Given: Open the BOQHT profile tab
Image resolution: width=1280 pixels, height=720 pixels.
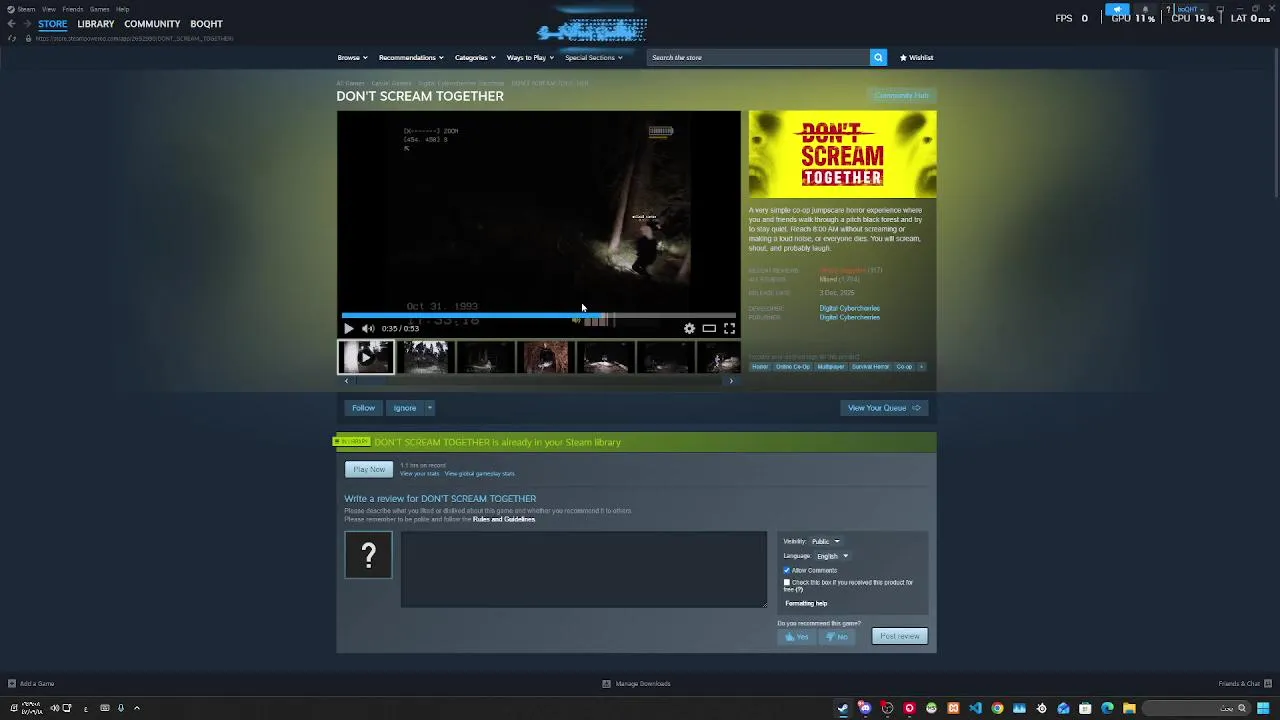Looking at the screenshot, I should point(206,24).
